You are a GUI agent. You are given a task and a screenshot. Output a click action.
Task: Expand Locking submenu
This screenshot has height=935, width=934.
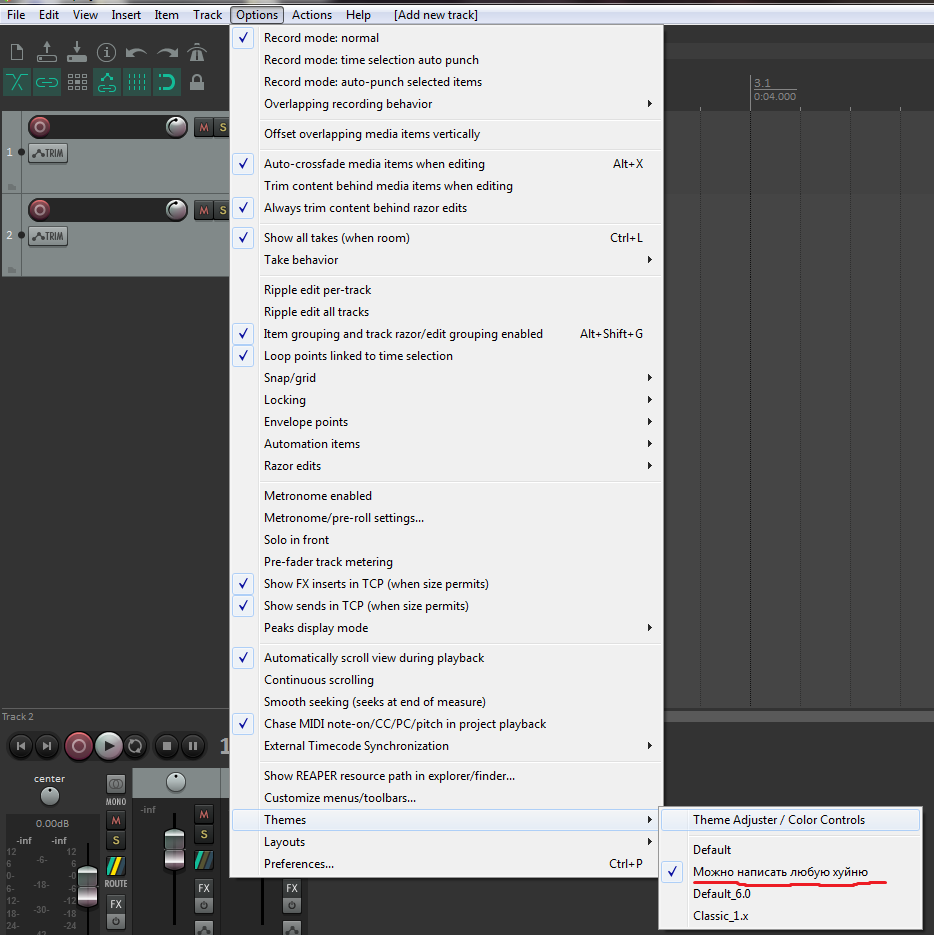click(446, 400)
